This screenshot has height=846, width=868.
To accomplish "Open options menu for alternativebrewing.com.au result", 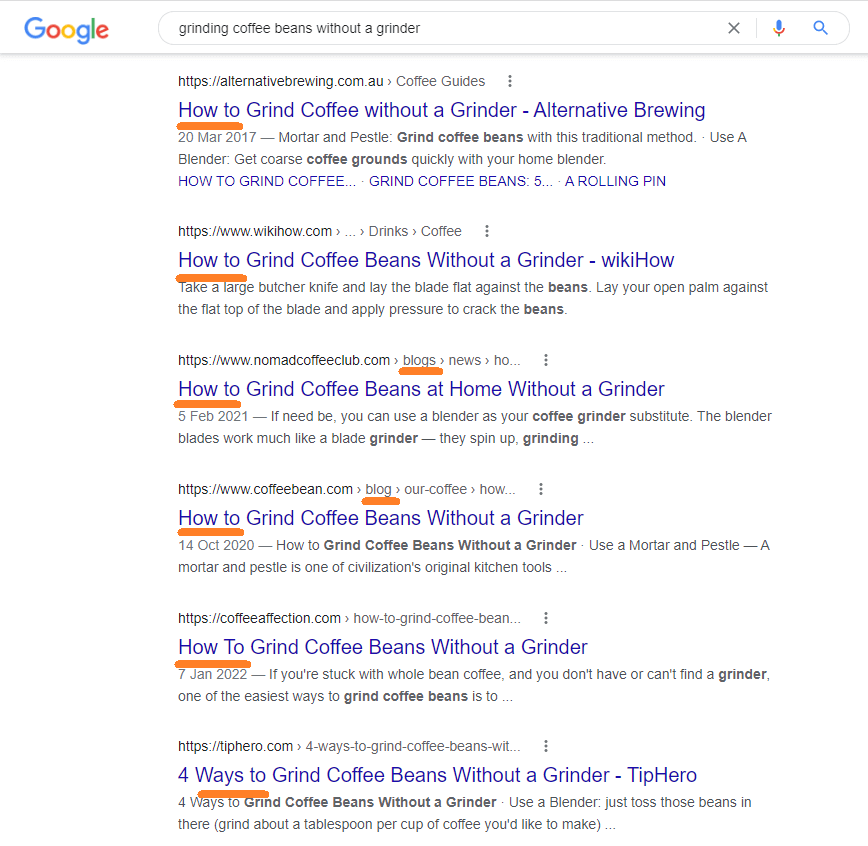I will click(510, 81).
